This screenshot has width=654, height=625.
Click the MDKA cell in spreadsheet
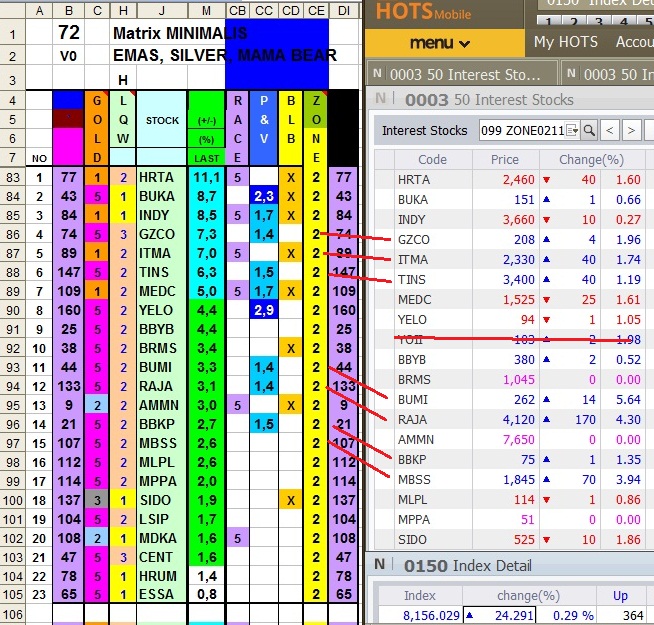coord(161,538)
